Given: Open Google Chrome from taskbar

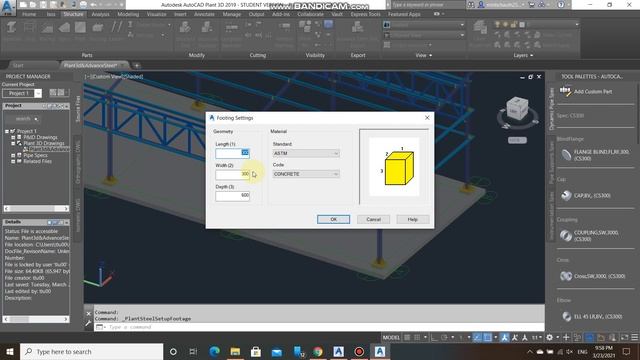Looking at the screenshot, I should [318, 351].
